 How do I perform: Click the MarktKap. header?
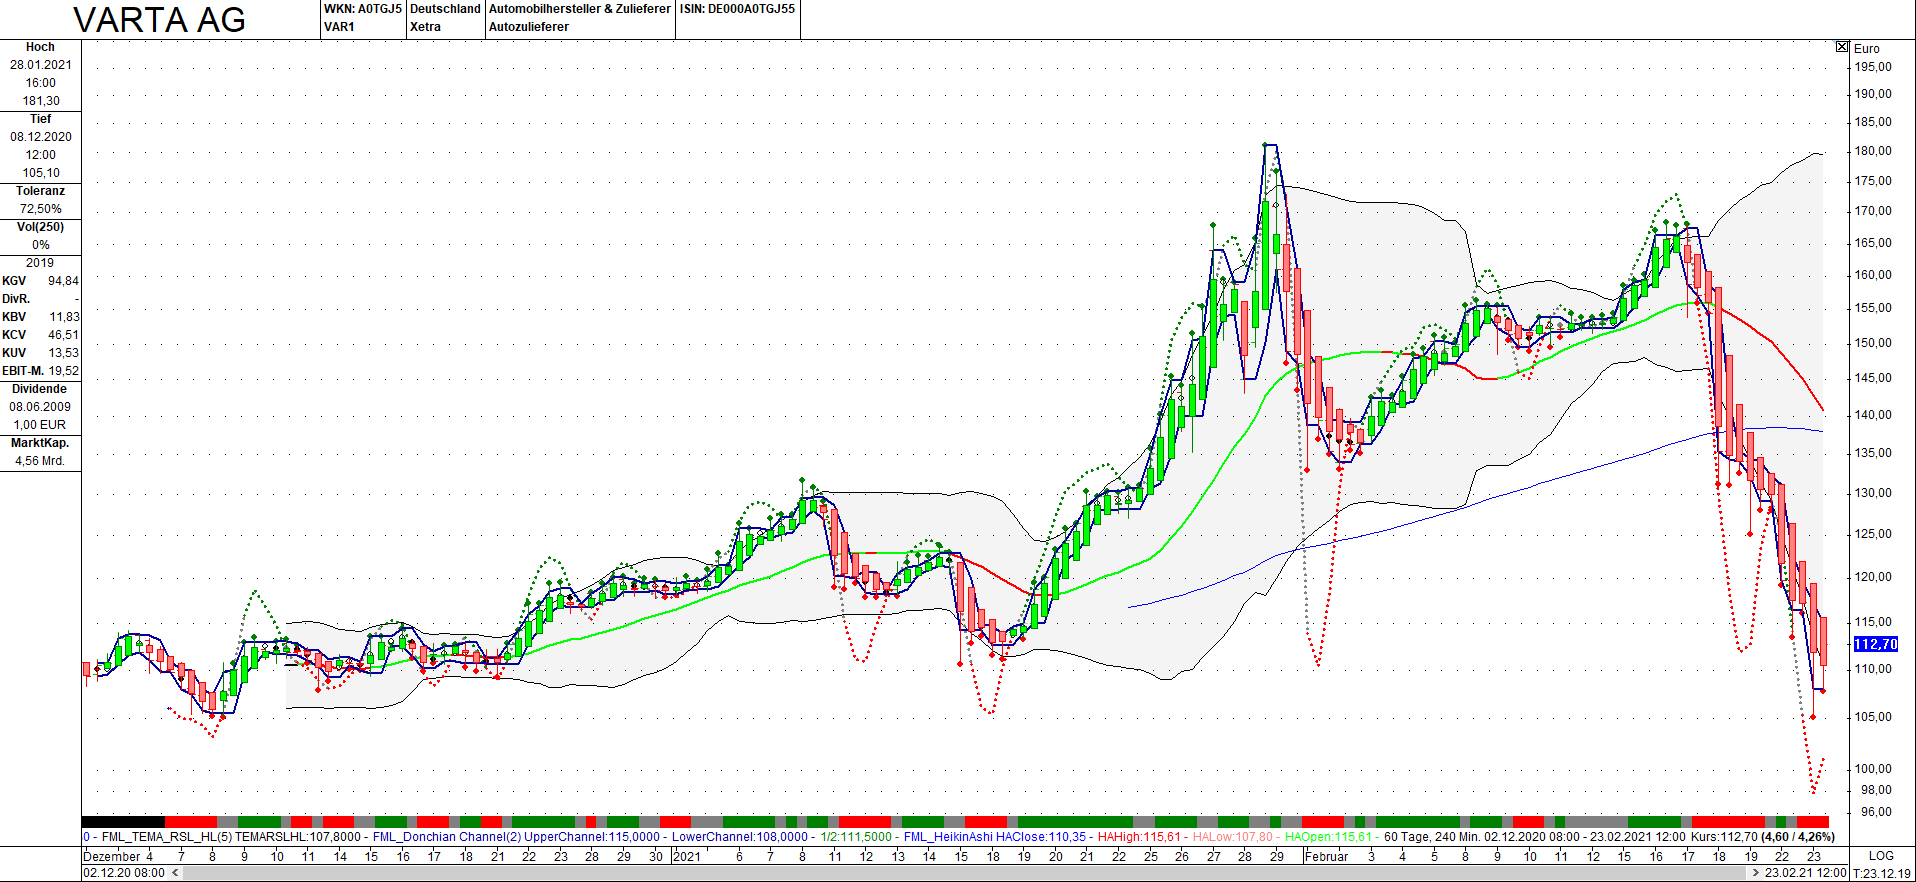point(40,443)
